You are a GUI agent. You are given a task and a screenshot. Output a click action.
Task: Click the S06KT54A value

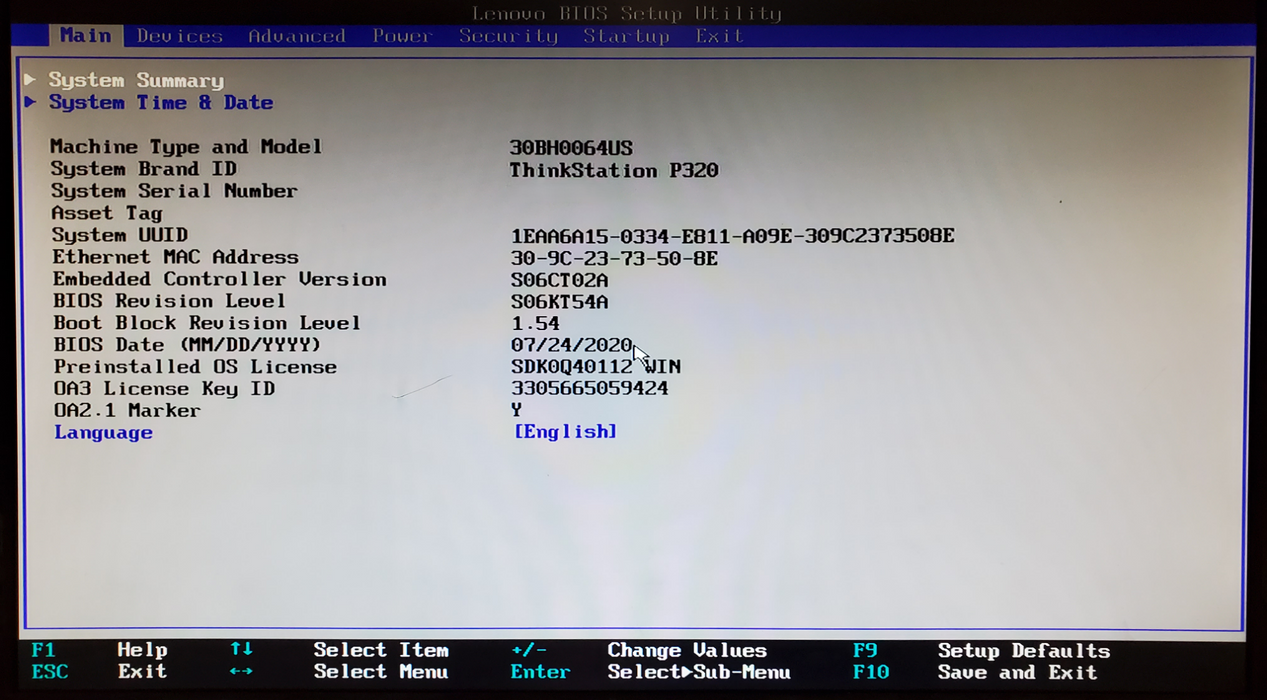(559, 302)
